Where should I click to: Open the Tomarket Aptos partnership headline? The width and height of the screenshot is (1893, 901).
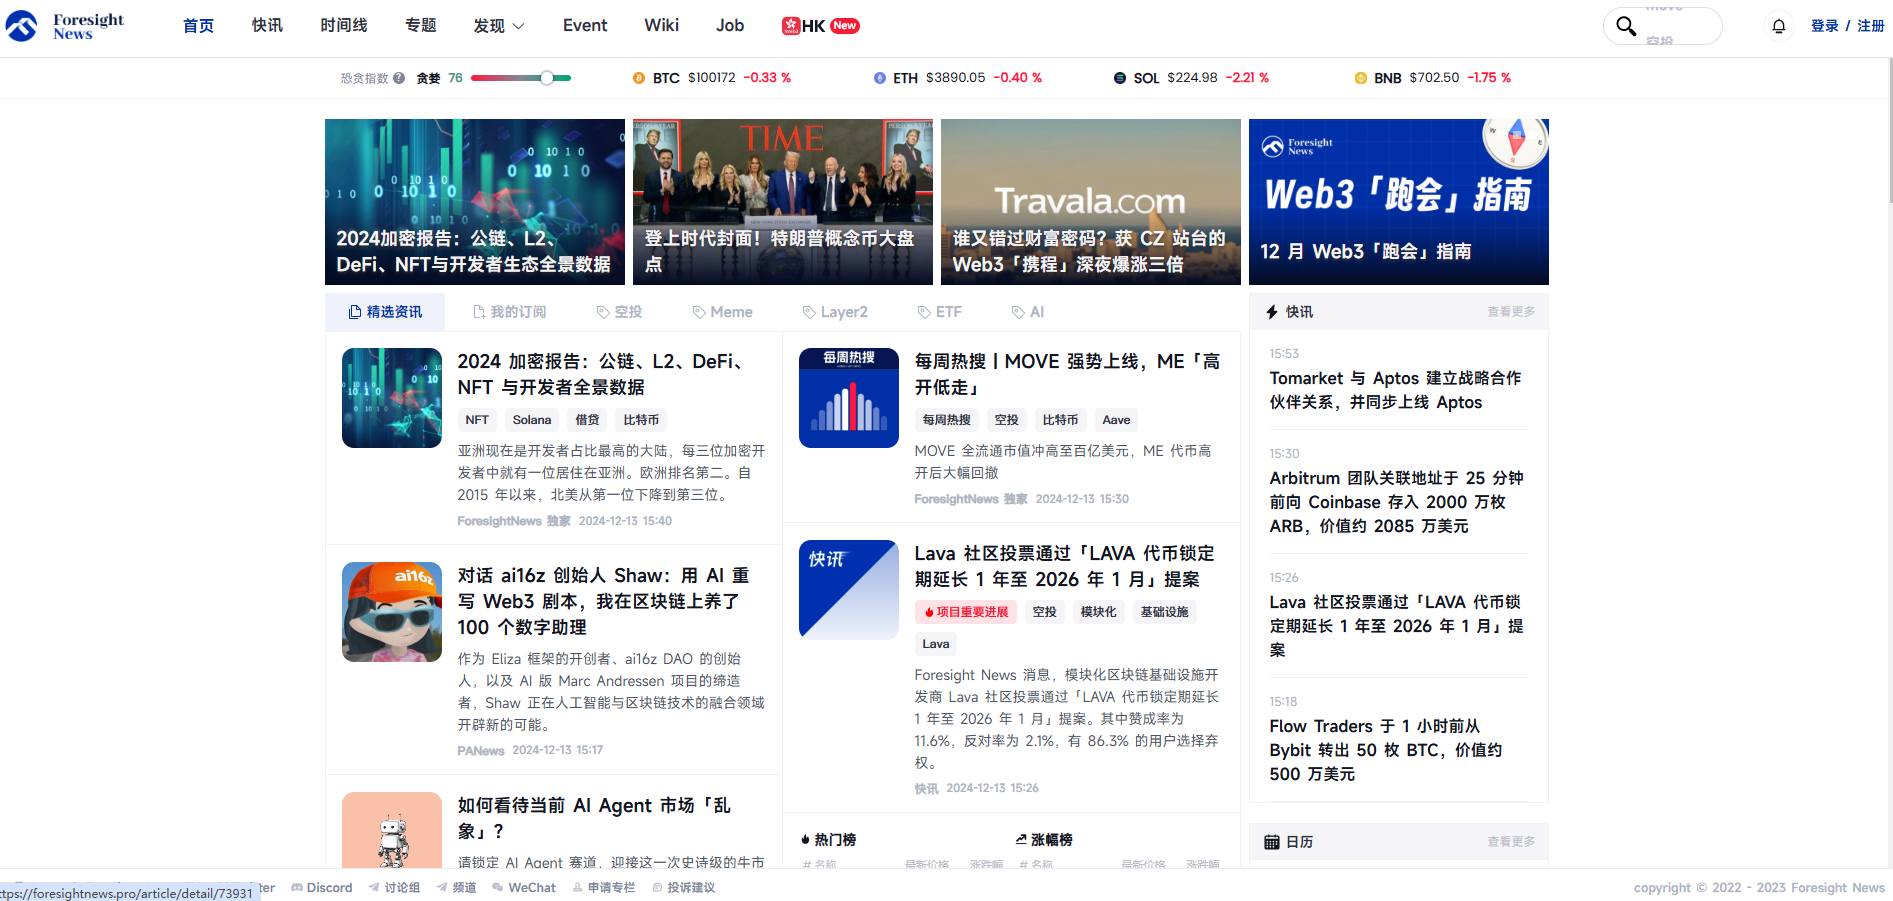pyautogui.click(x=1395, y=390)
